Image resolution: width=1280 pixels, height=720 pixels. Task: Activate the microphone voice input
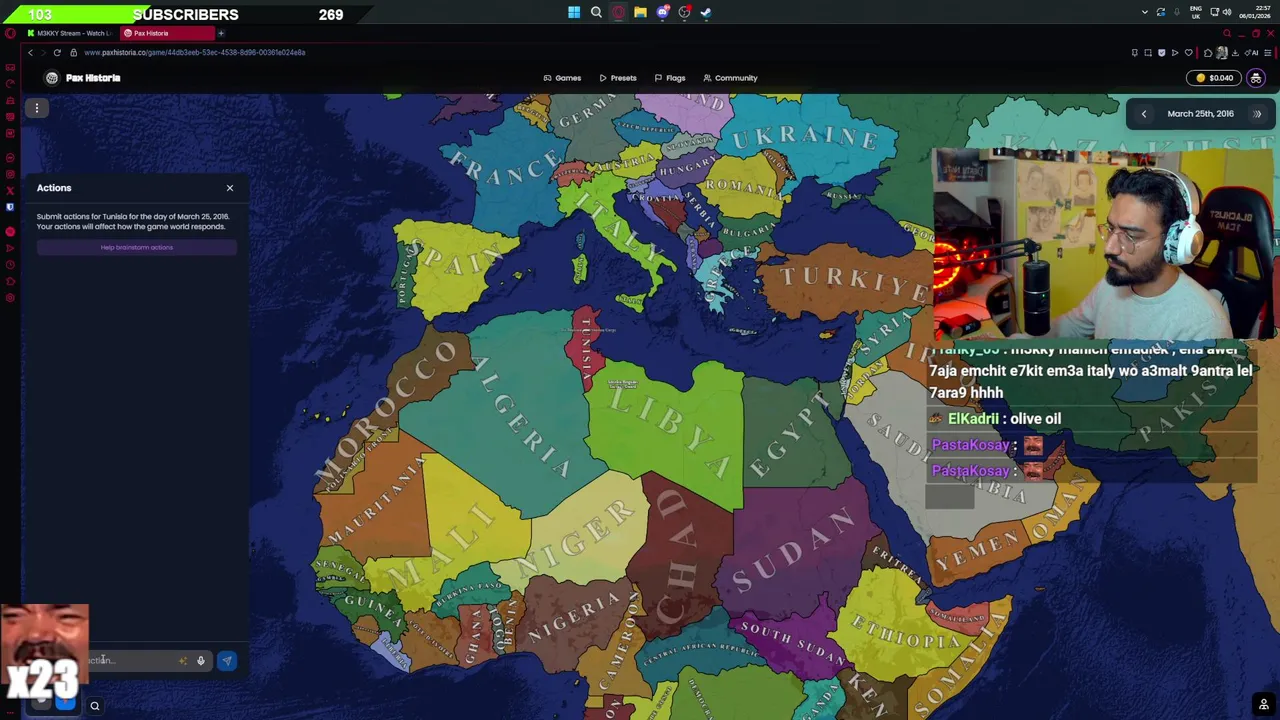201,661
